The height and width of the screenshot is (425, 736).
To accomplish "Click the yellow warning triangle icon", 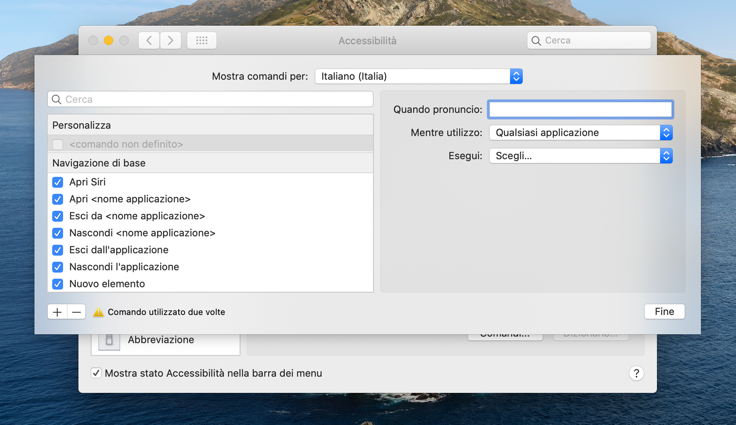I will [98, 312].
